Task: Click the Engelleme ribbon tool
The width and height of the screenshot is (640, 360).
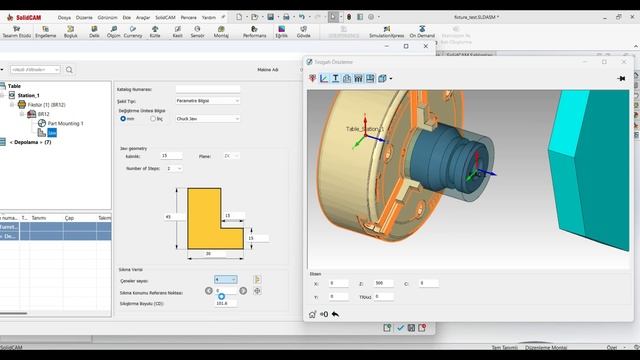Action: pos(45,32)
